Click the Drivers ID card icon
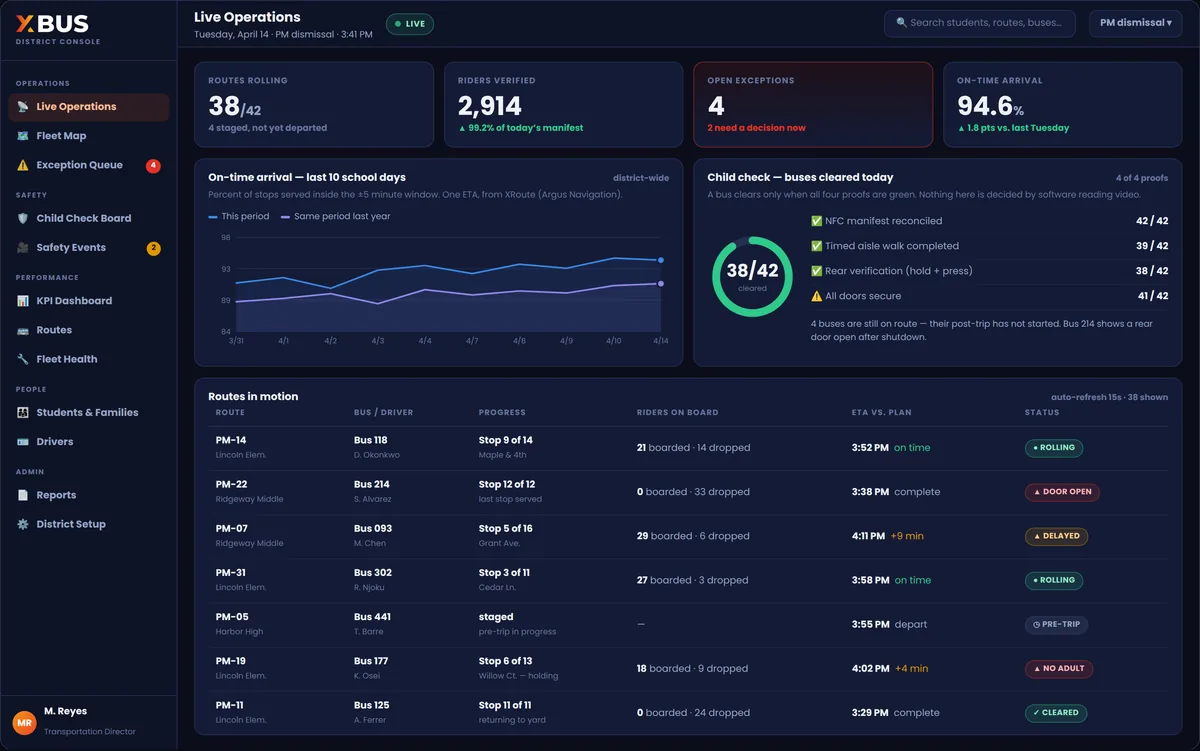 coord(23,441)
